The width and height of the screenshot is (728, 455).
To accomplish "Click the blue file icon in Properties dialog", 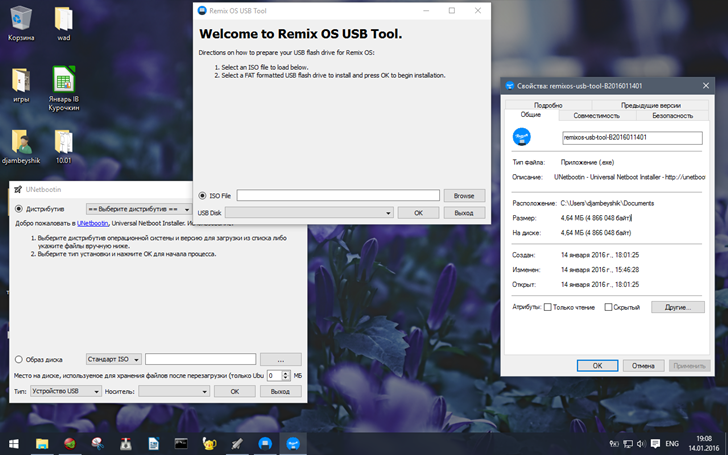I will pyautogui.click(x=521, y=137).
